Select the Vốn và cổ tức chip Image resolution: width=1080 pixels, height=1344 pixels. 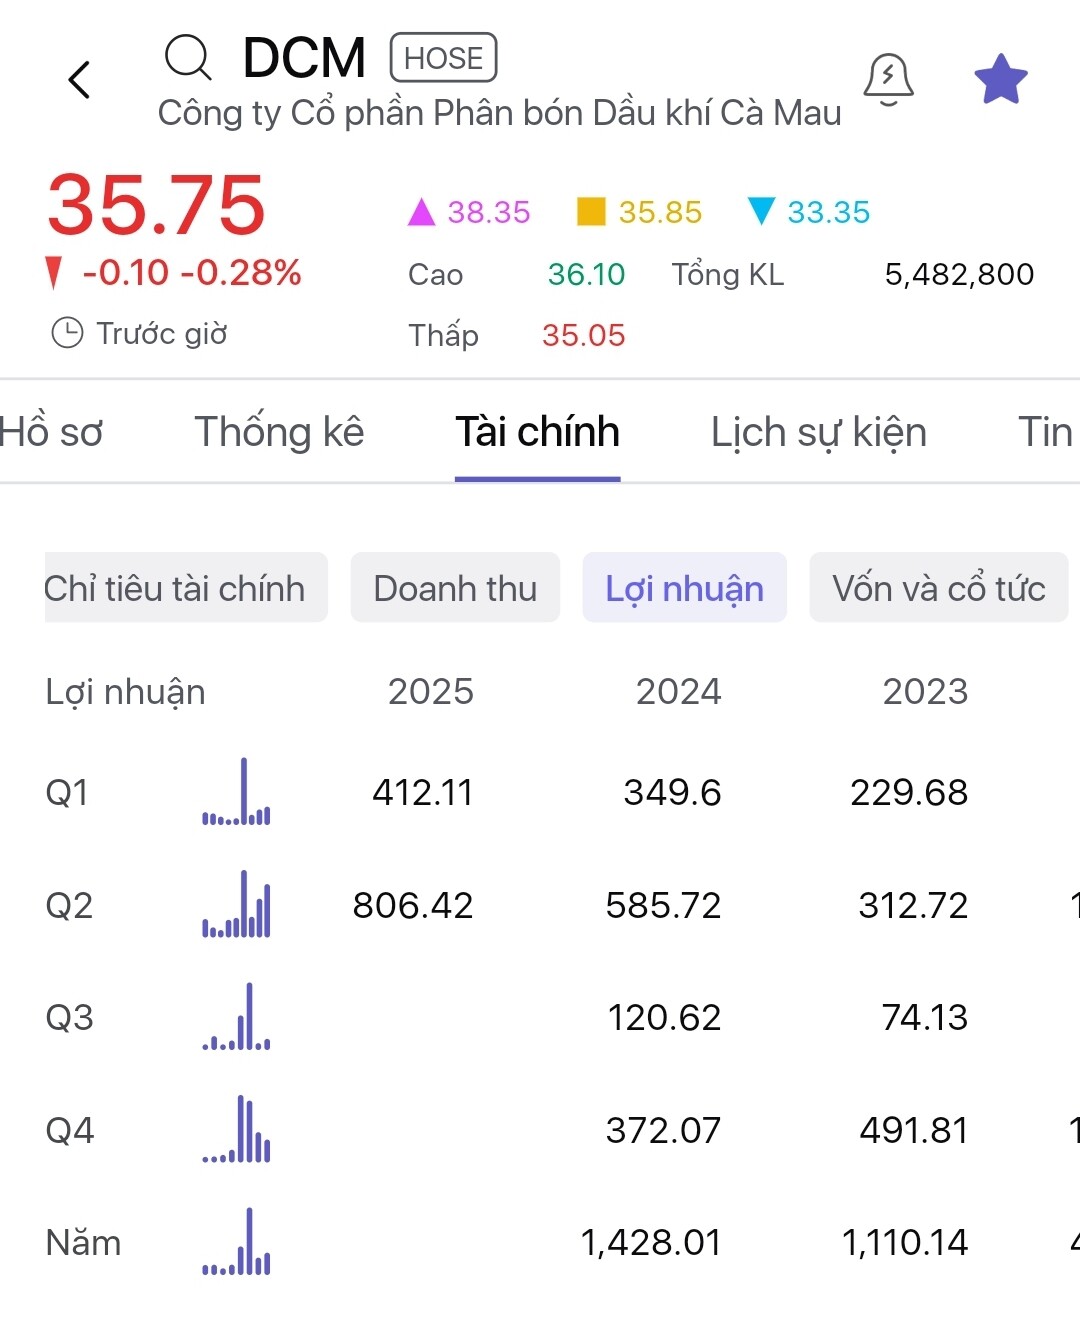pyautogui.click(x=938, y=588)
